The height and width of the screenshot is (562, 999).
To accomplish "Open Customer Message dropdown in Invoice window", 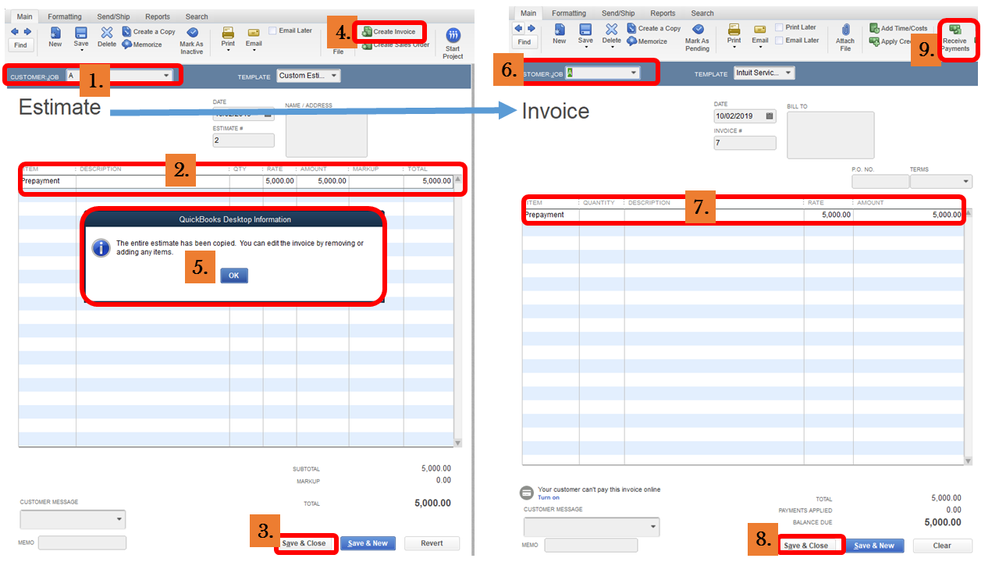I will click(653, 526).
